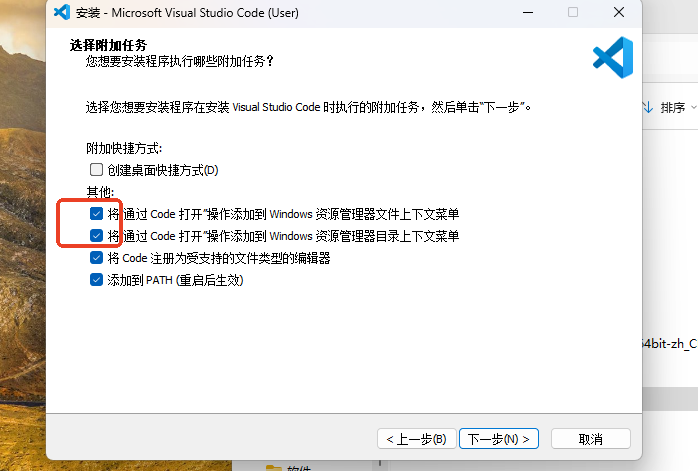Click the large VS Code logo in the installer header
Image resolution: width=698 pixels, height=471 pixels.
(613, 57)
